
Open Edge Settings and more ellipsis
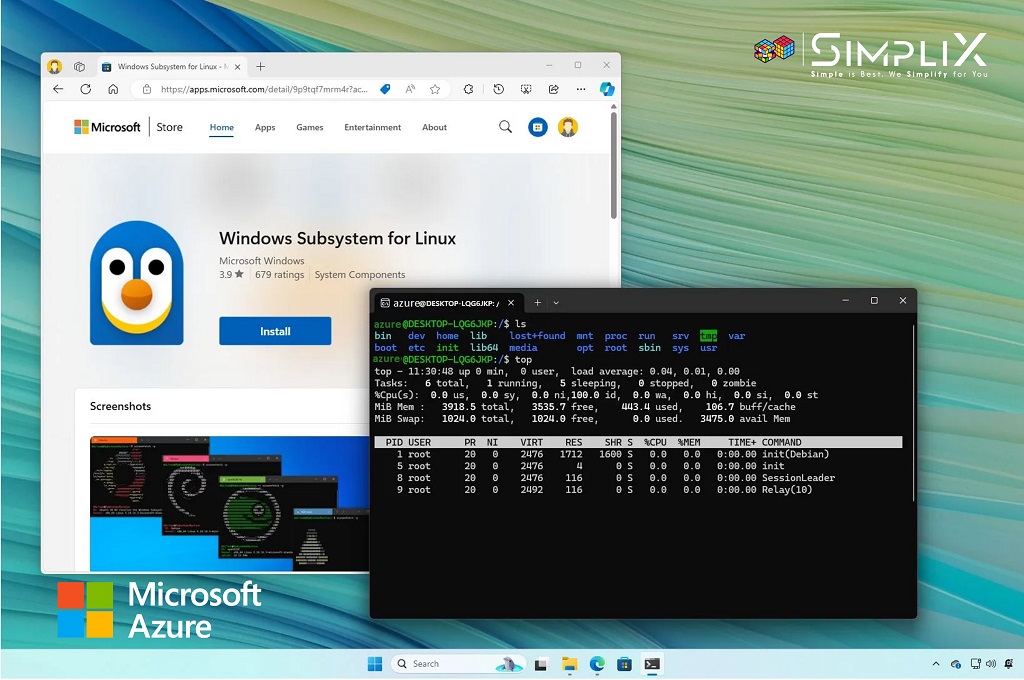click(x=581, y=89)
